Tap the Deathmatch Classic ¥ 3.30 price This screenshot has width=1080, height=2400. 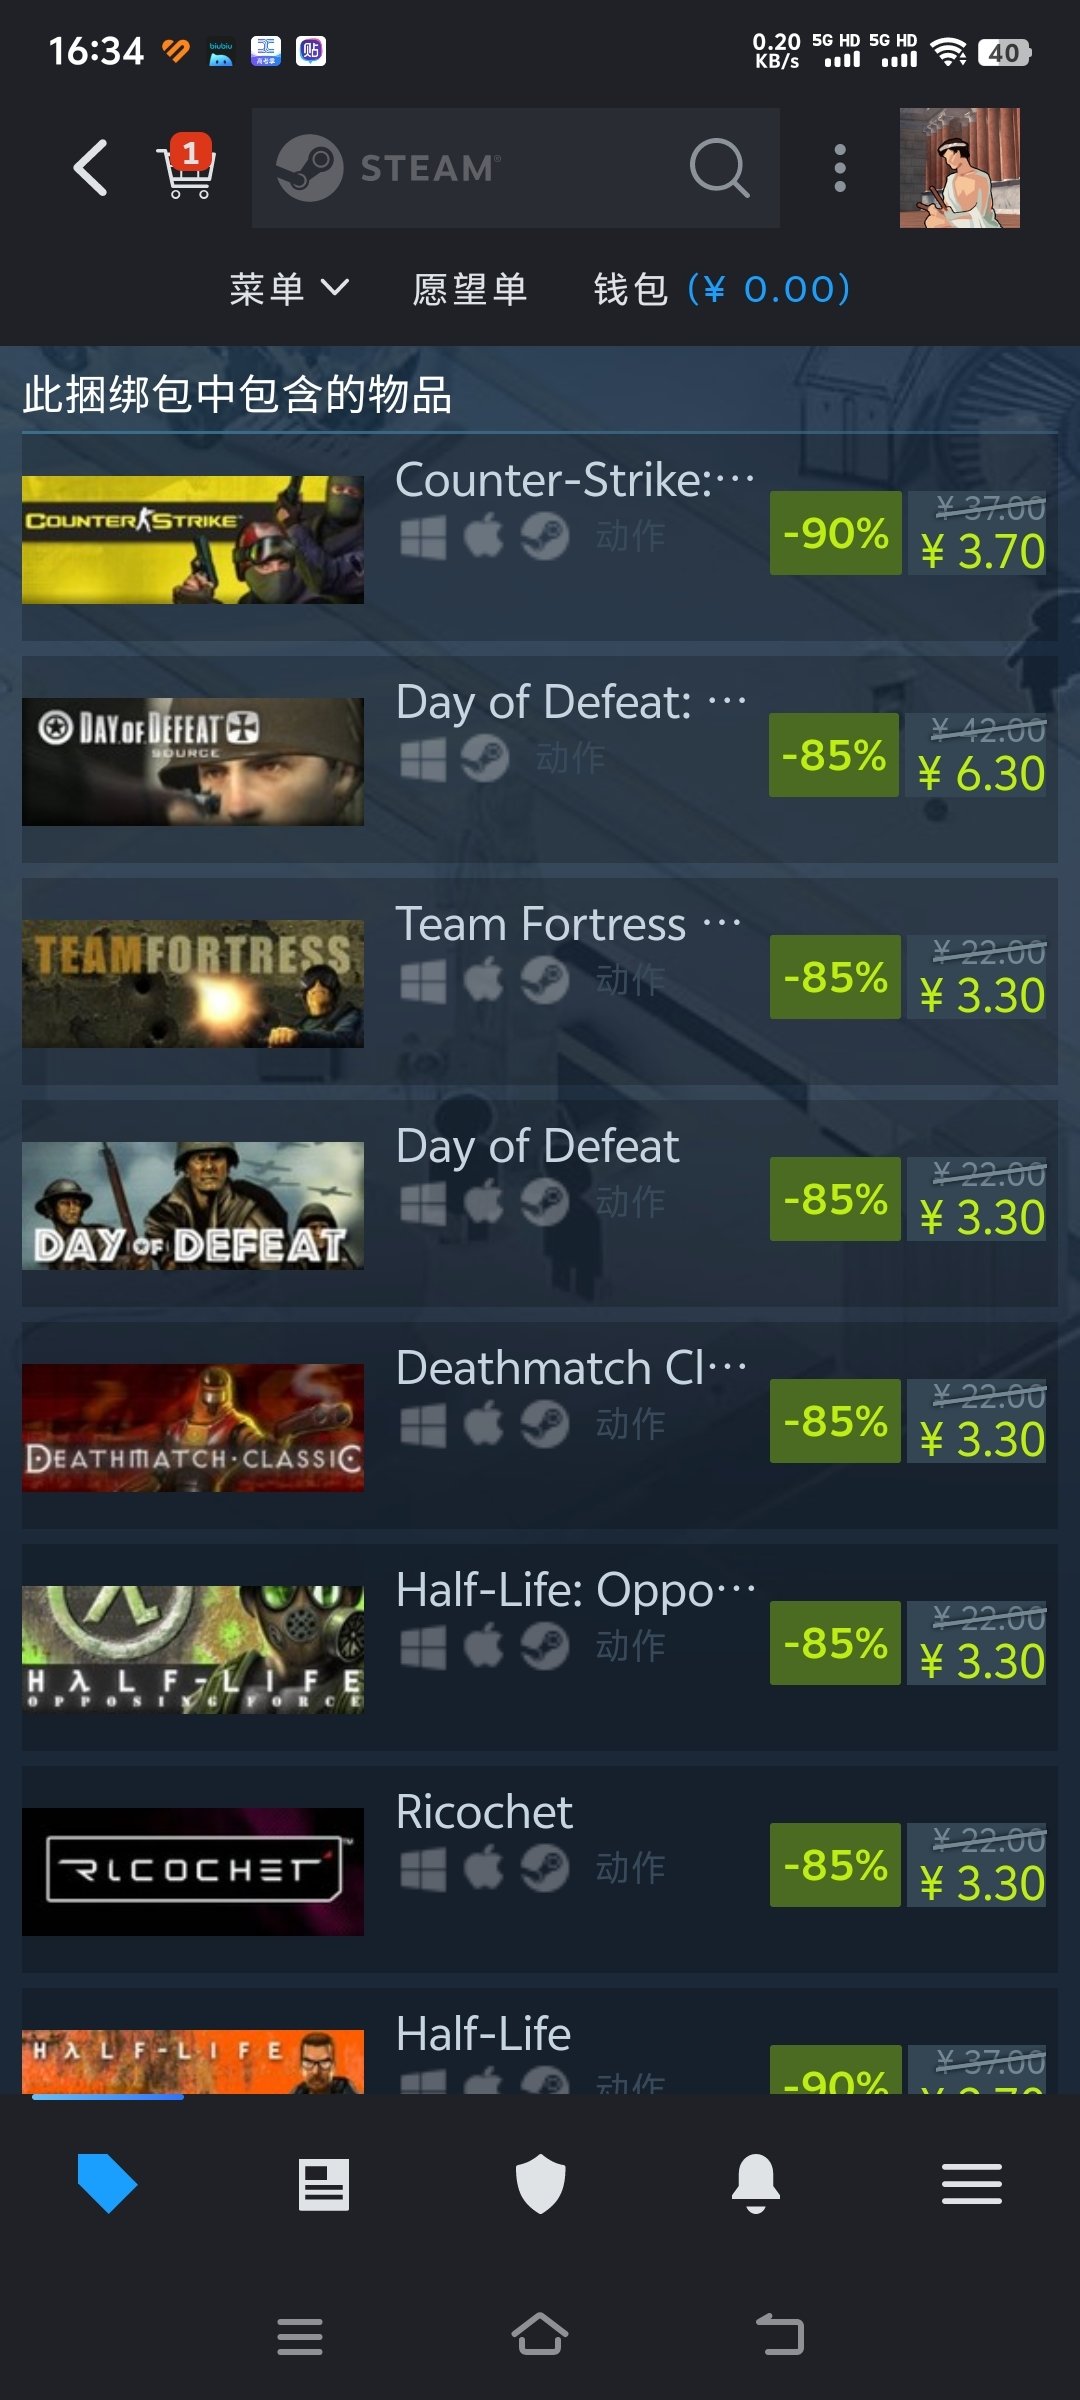click(x=981, y=1439)
